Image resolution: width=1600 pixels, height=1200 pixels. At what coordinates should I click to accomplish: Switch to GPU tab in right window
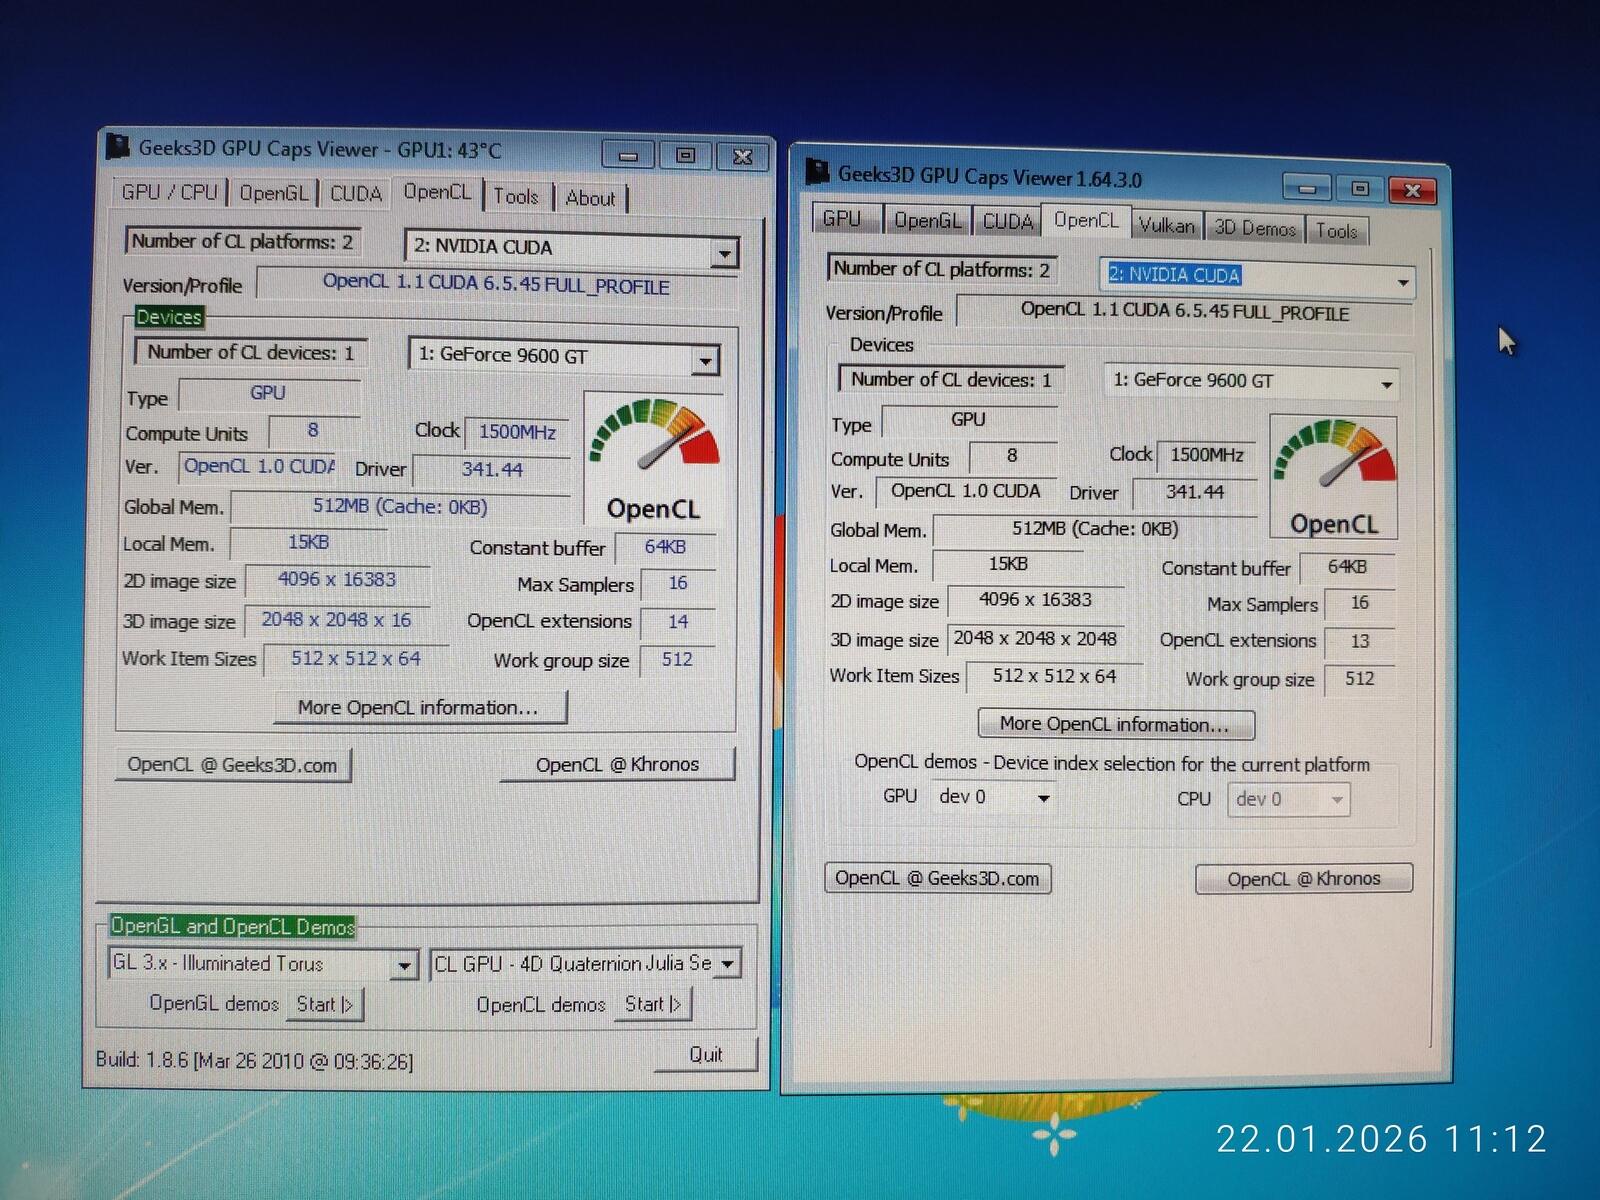[x=842, y=219]
